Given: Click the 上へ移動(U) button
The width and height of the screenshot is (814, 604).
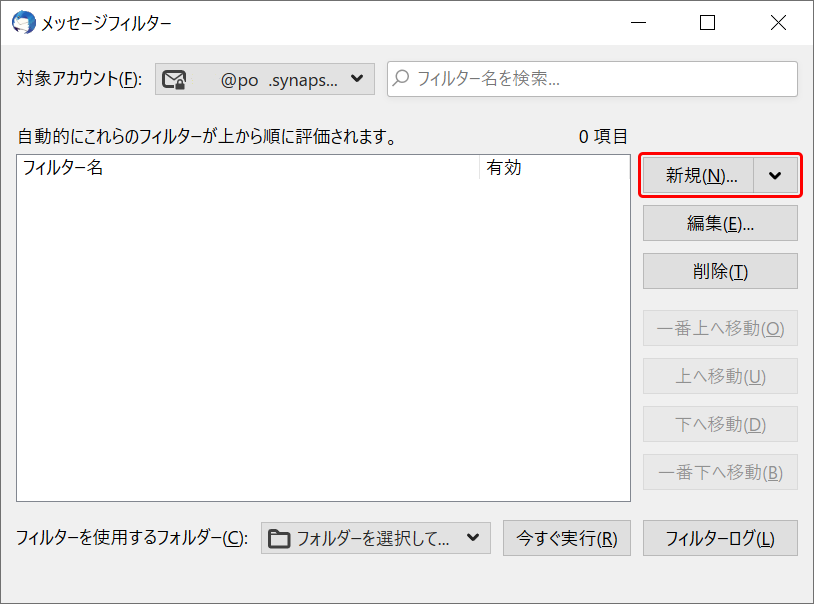Looking at the screenshot, I should pyautogui.click(x=721, y=376).
